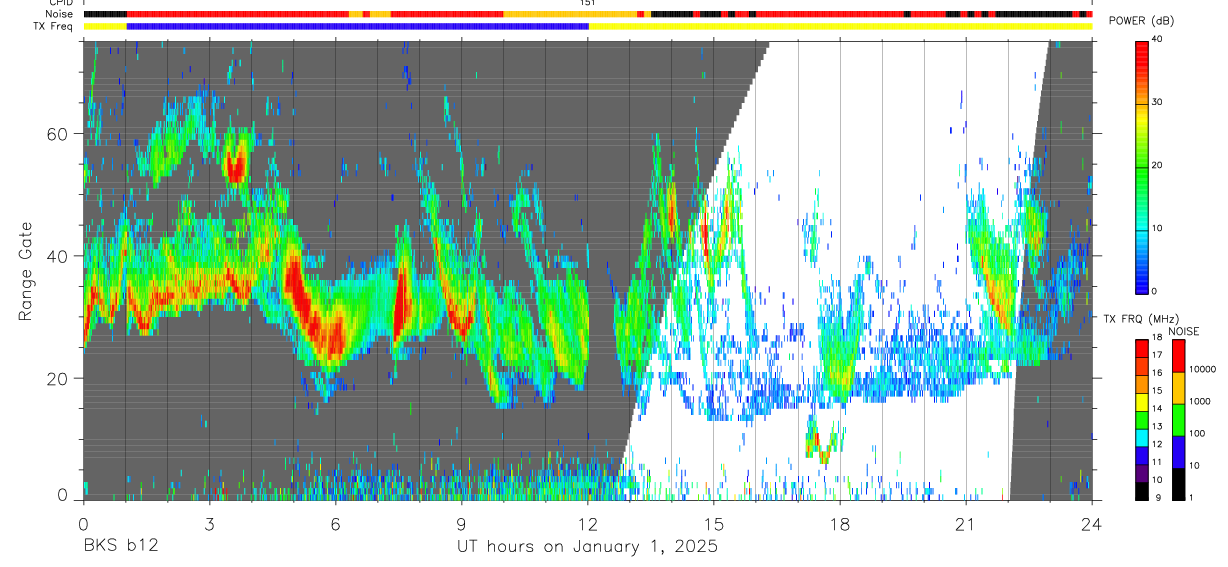Select the 'POWER (dB)' colorbar title

[1141, 21]
